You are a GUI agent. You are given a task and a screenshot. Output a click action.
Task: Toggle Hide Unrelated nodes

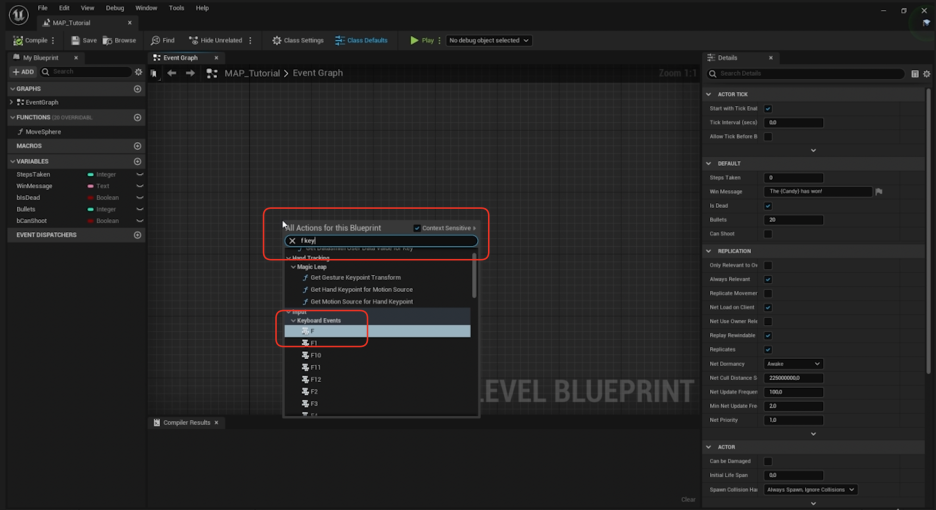coord(215,41)
